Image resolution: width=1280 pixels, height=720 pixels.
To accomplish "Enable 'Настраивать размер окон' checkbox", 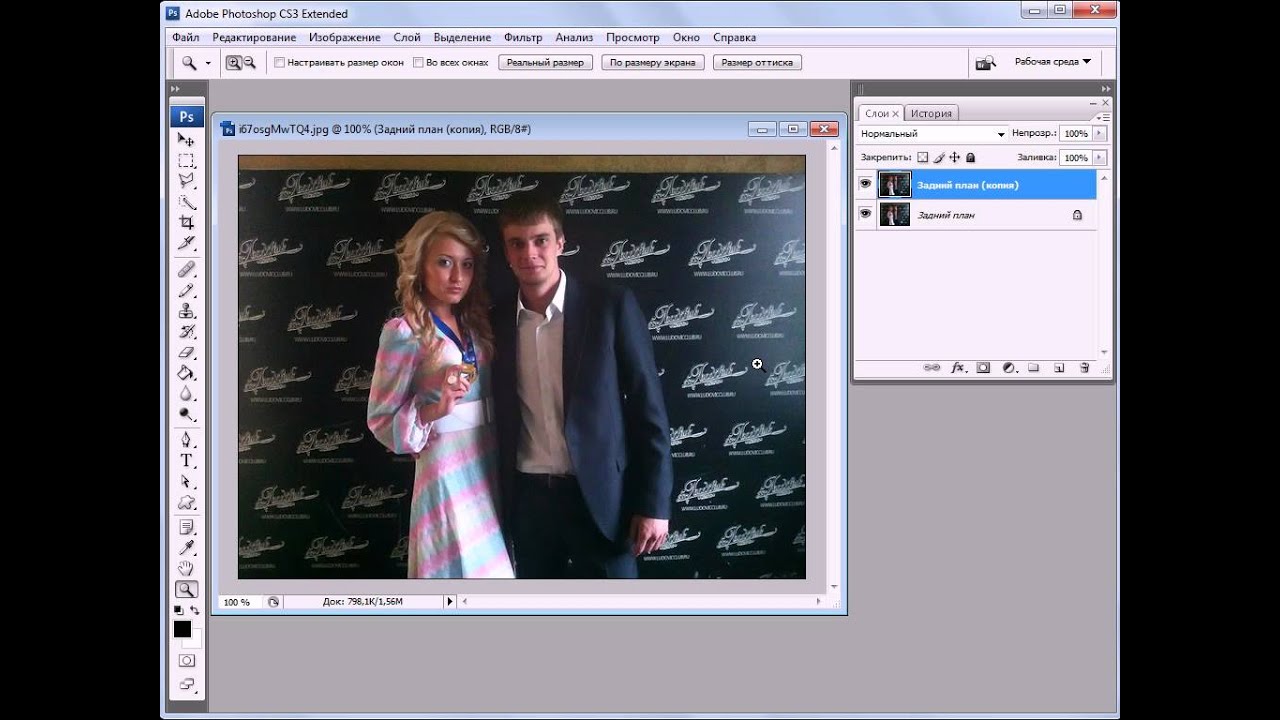I will [x=279, y=62].
